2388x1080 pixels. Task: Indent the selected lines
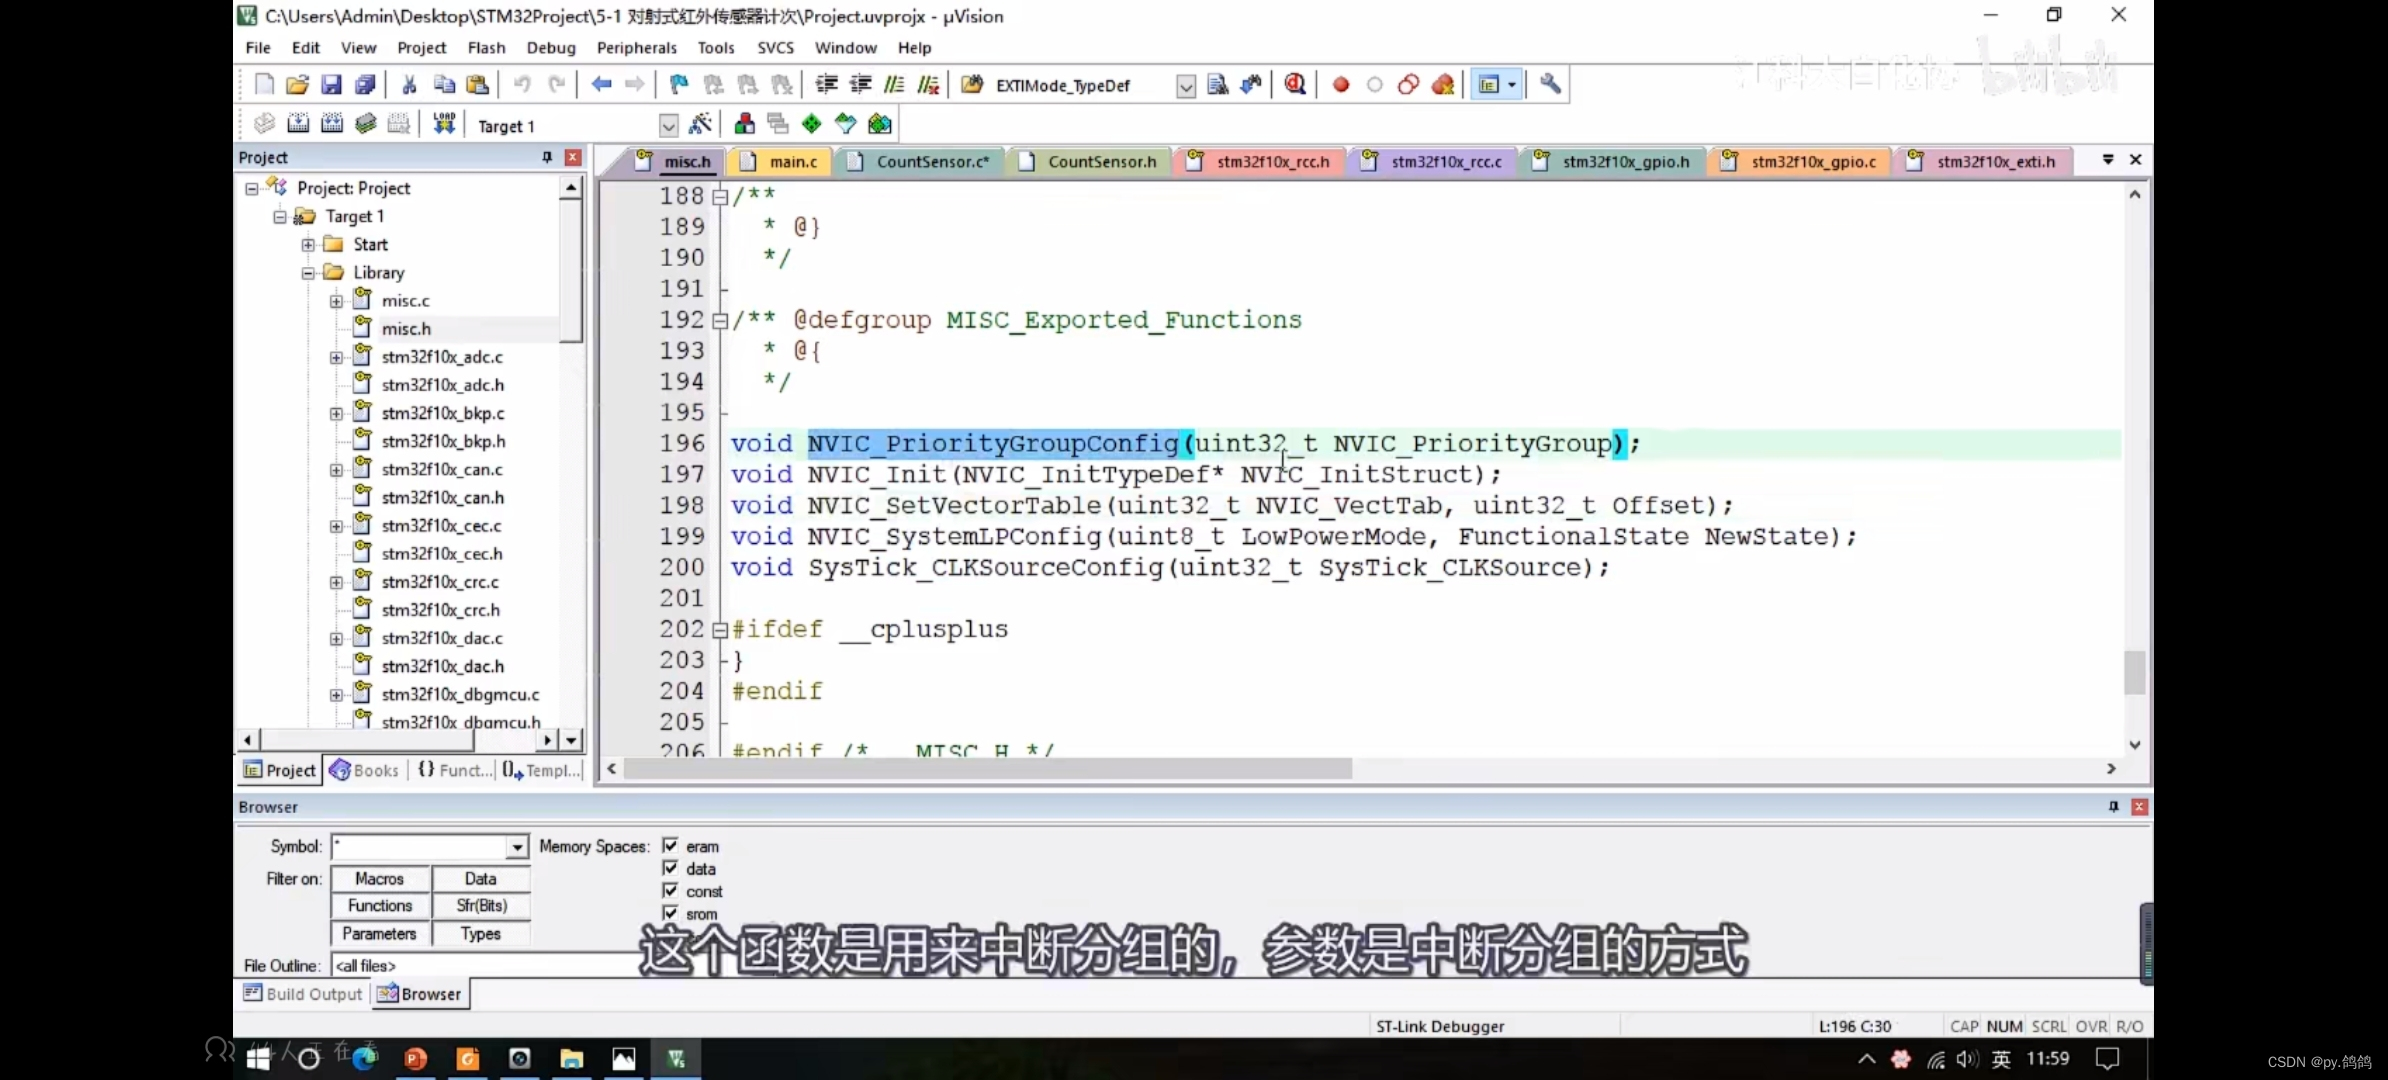826,85
